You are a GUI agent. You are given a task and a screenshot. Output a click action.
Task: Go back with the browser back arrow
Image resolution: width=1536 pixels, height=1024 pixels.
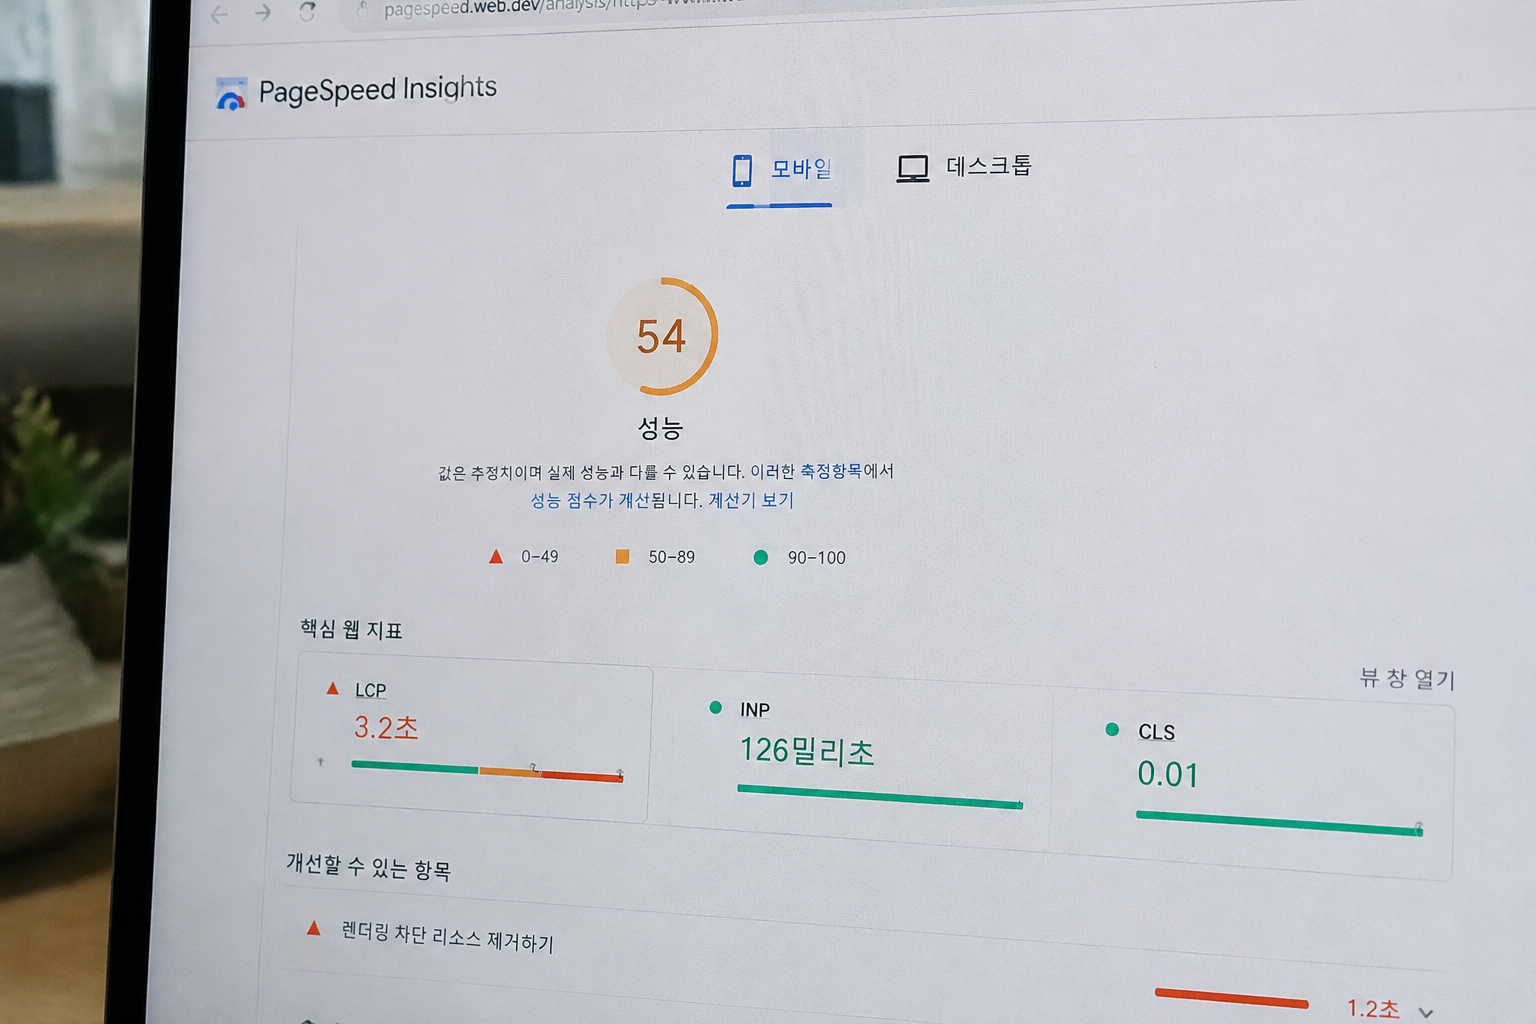coord(219,14)
